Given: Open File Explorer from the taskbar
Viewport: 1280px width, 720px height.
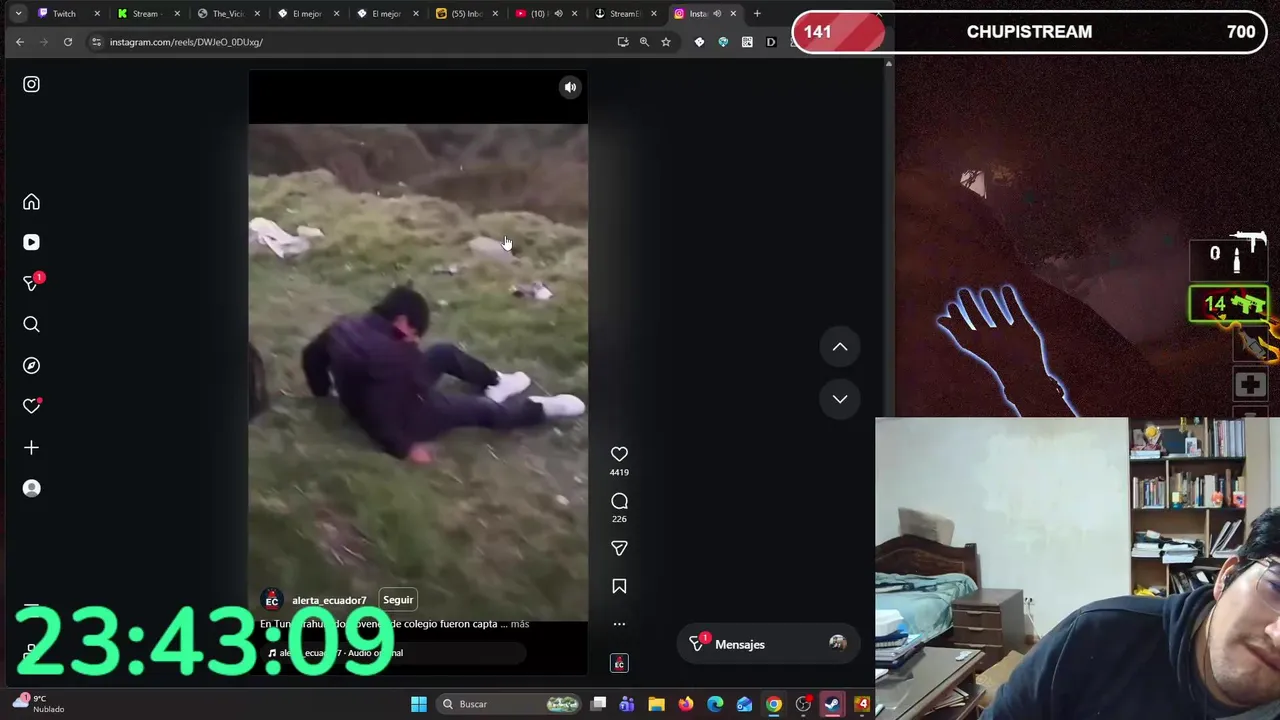Looking at the screenshot, I should click(656, 704).
